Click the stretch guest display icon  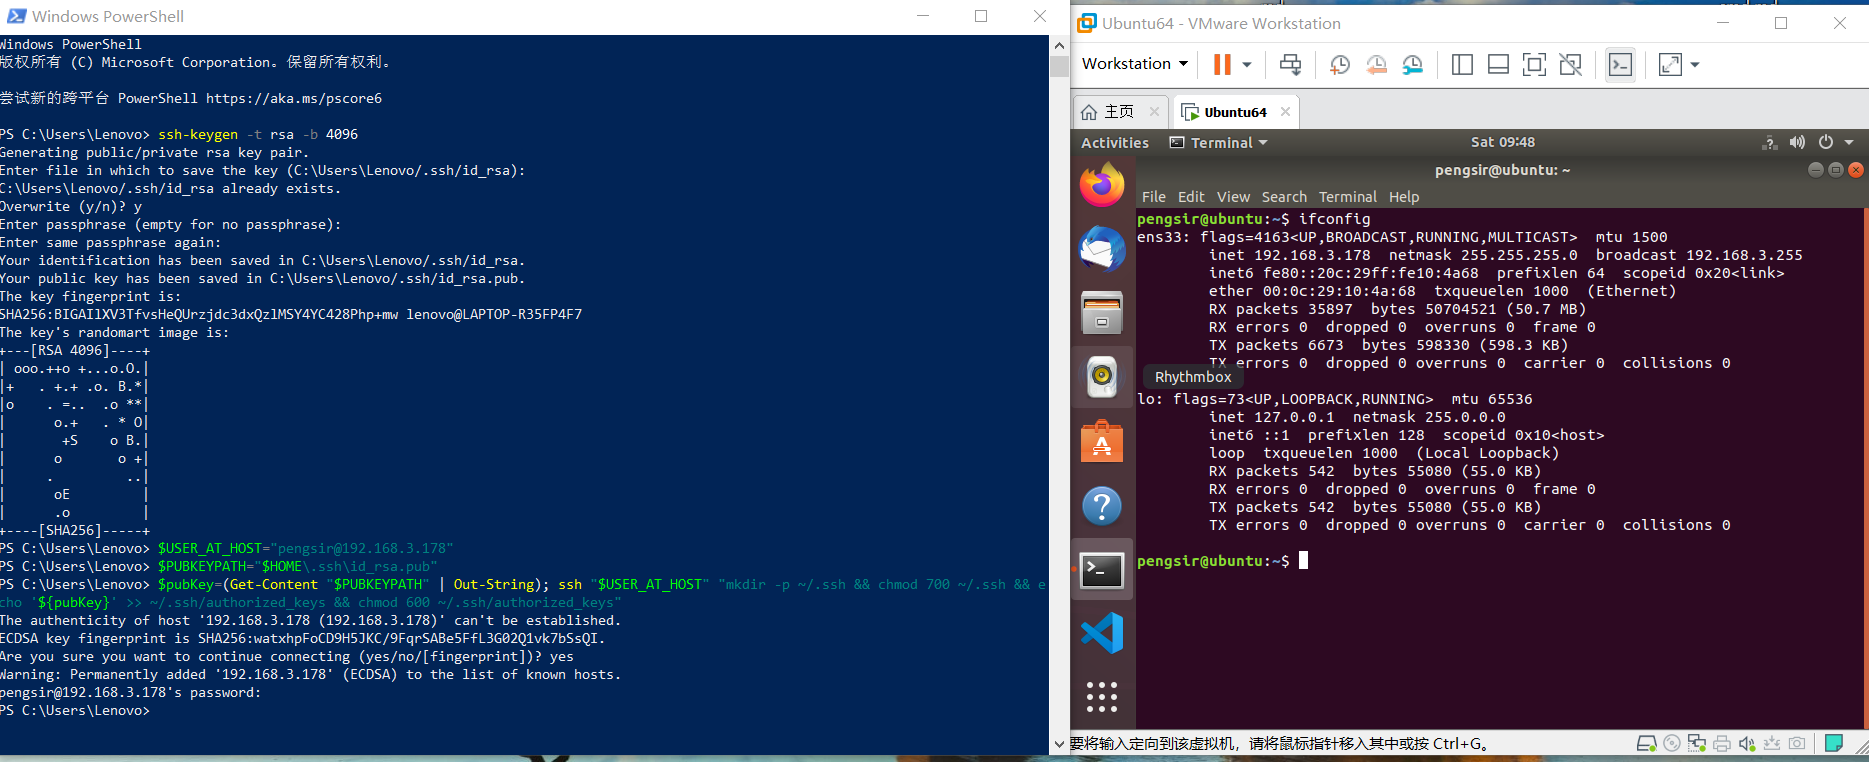[x=1670, y=64]
